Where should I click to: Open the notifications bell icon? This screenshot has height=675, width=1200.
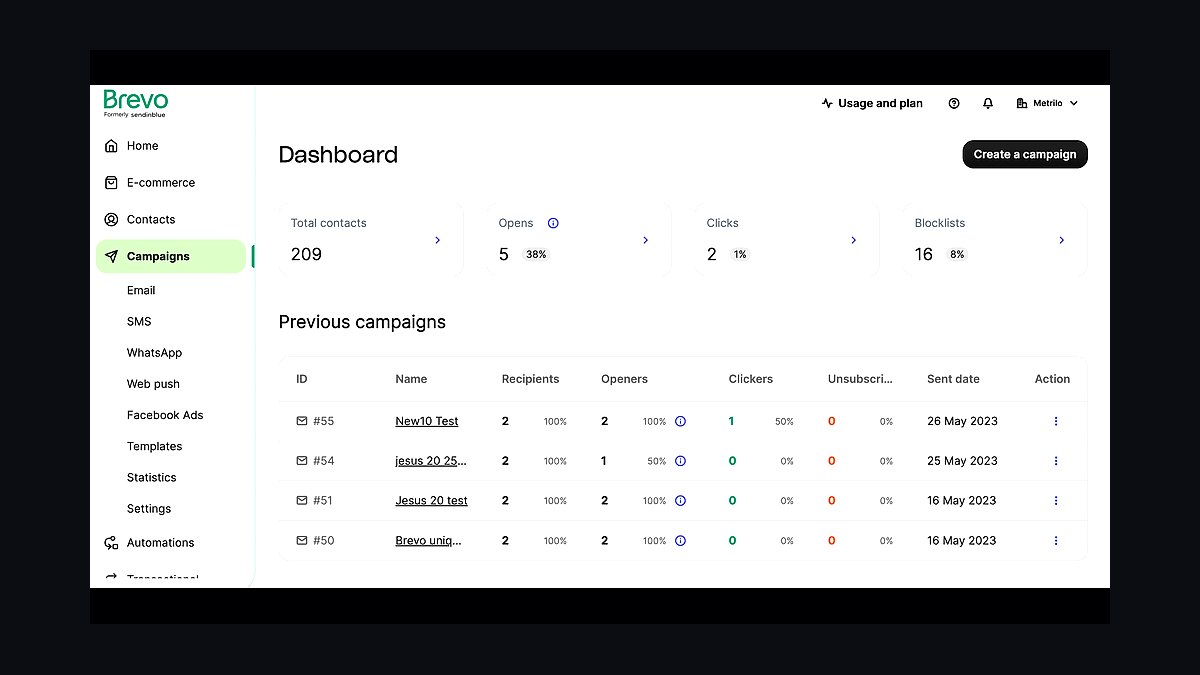pyautogui.click(x=988, y=103)
